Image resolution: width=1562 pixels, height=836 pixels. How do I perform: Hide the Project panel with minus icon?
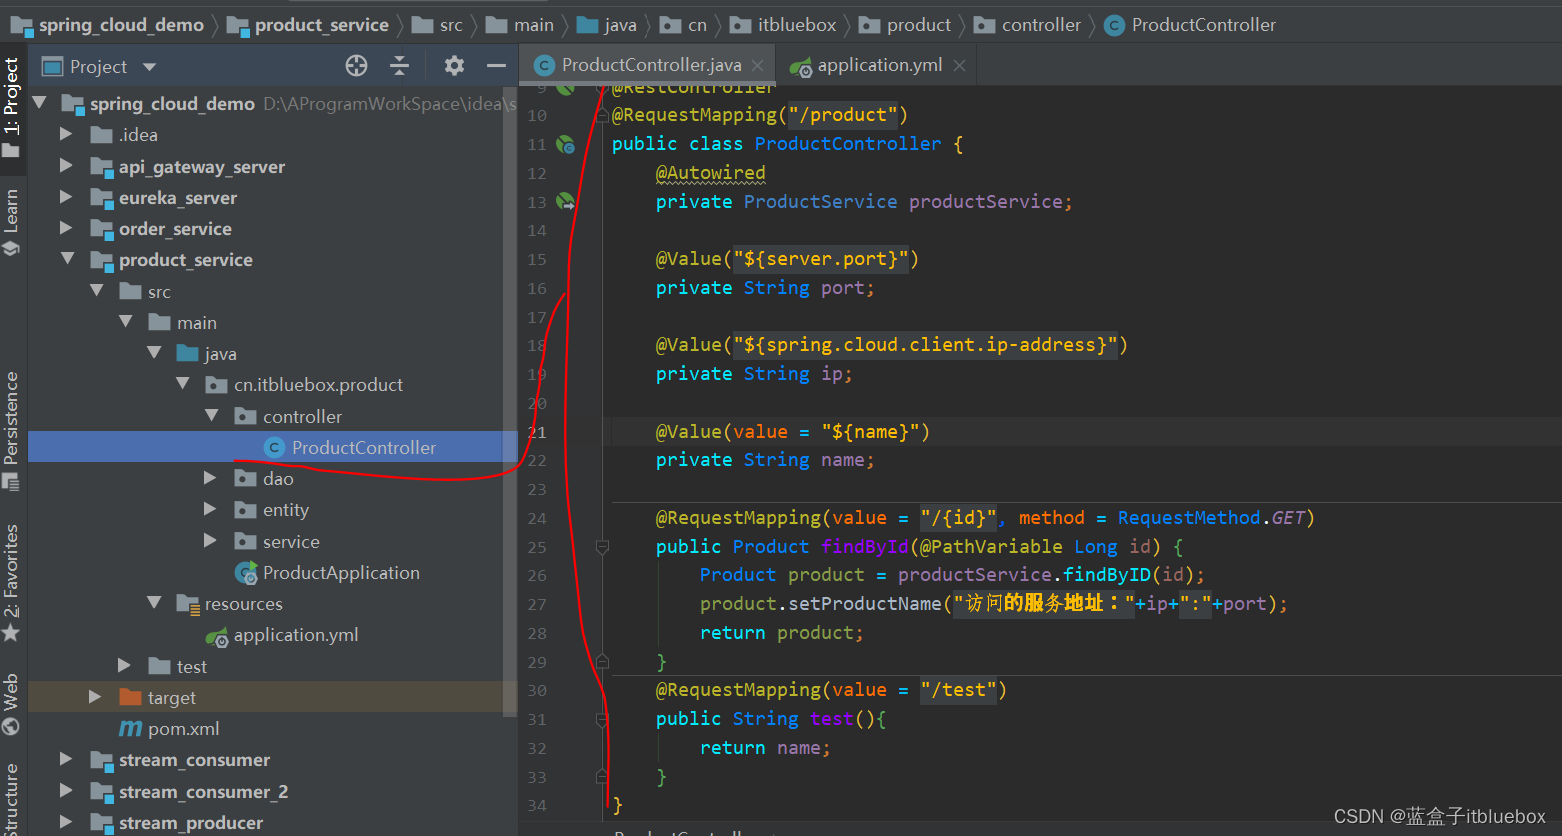(x=496, y=66)
